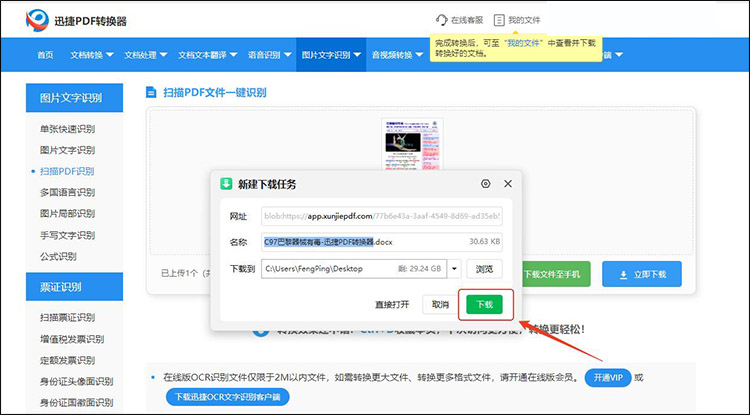This screenshot has height=415, width=750.
Task: Click the 票证识别 sidebar section header
Action: (x=74, y=287)
